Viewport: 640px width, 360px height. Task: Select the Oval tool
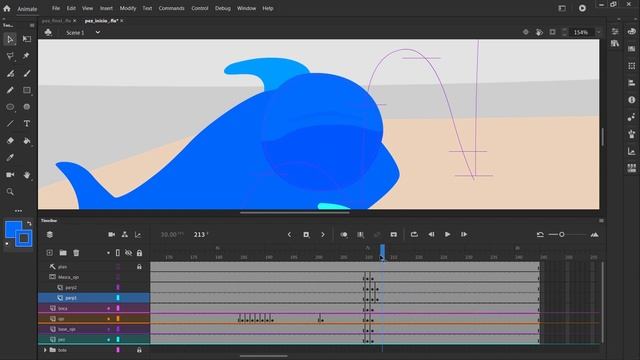click(10, 107)
